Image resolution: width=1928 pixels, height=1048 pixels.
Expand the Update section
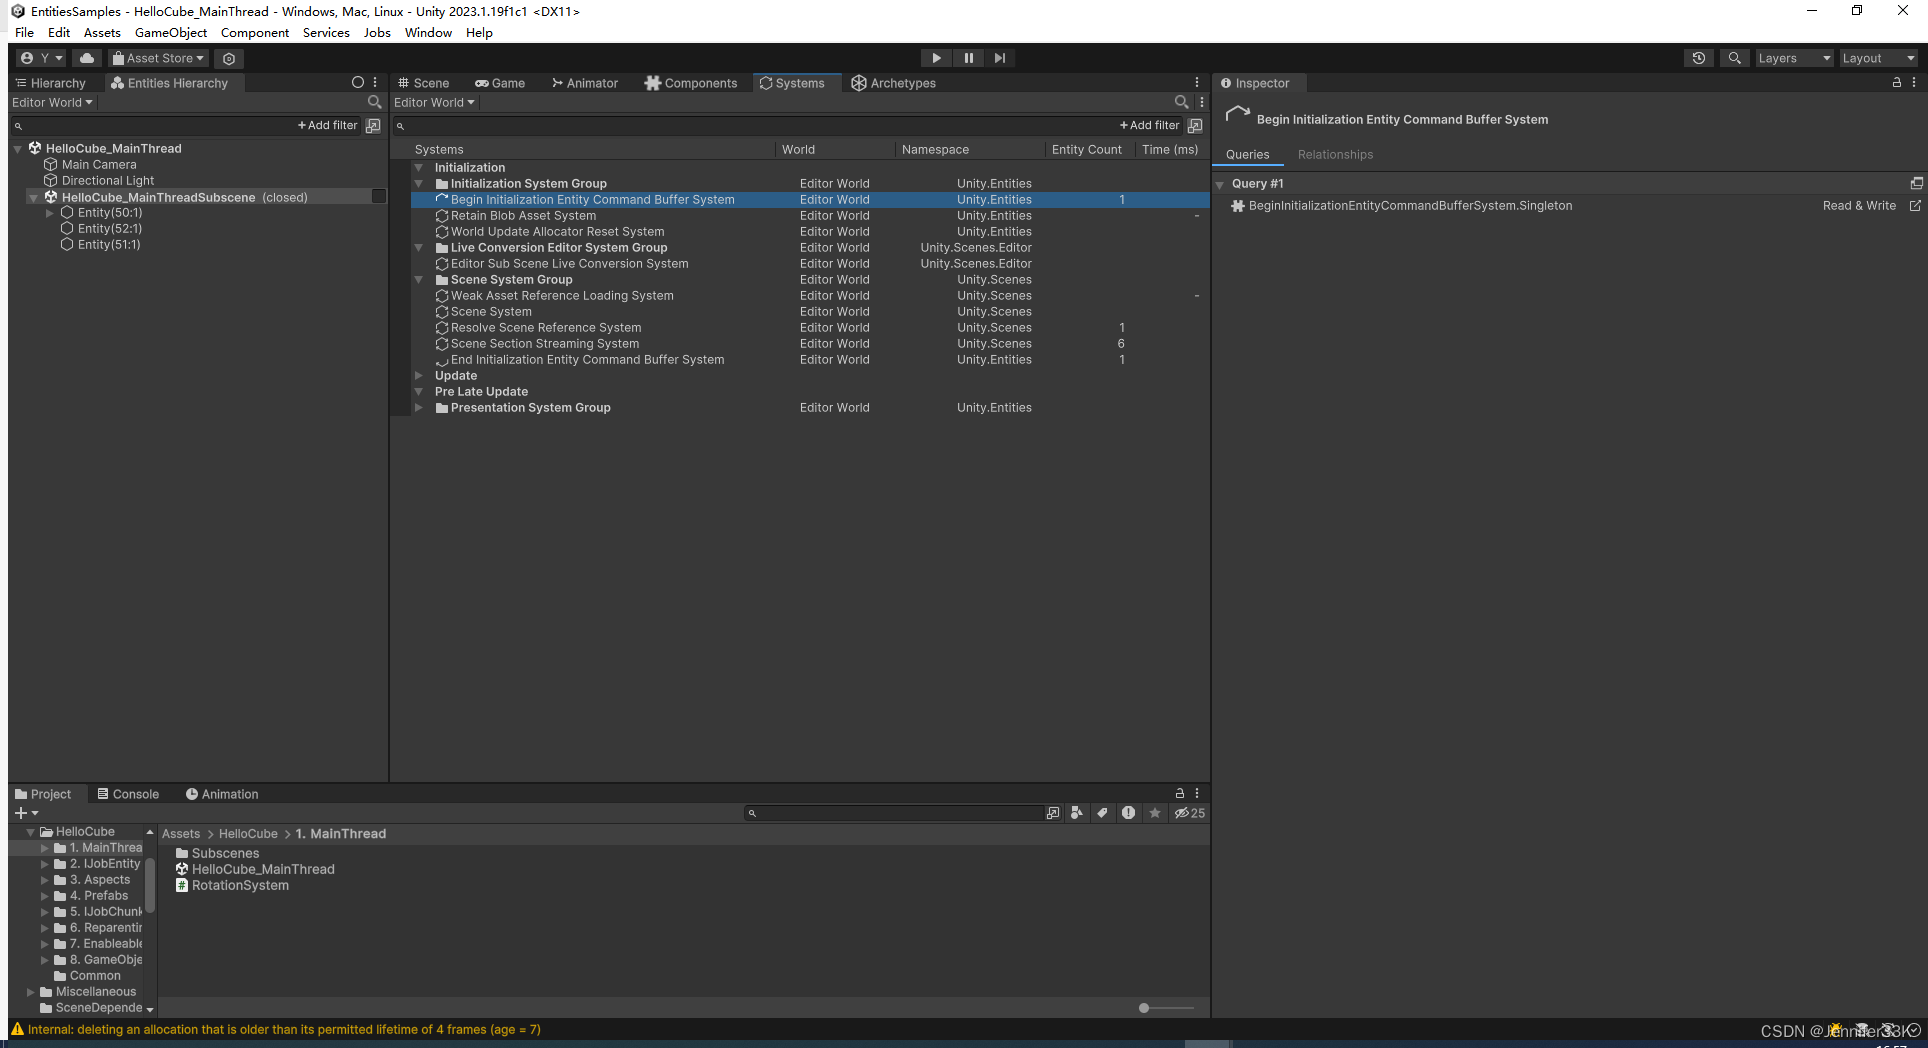[419, 375]
